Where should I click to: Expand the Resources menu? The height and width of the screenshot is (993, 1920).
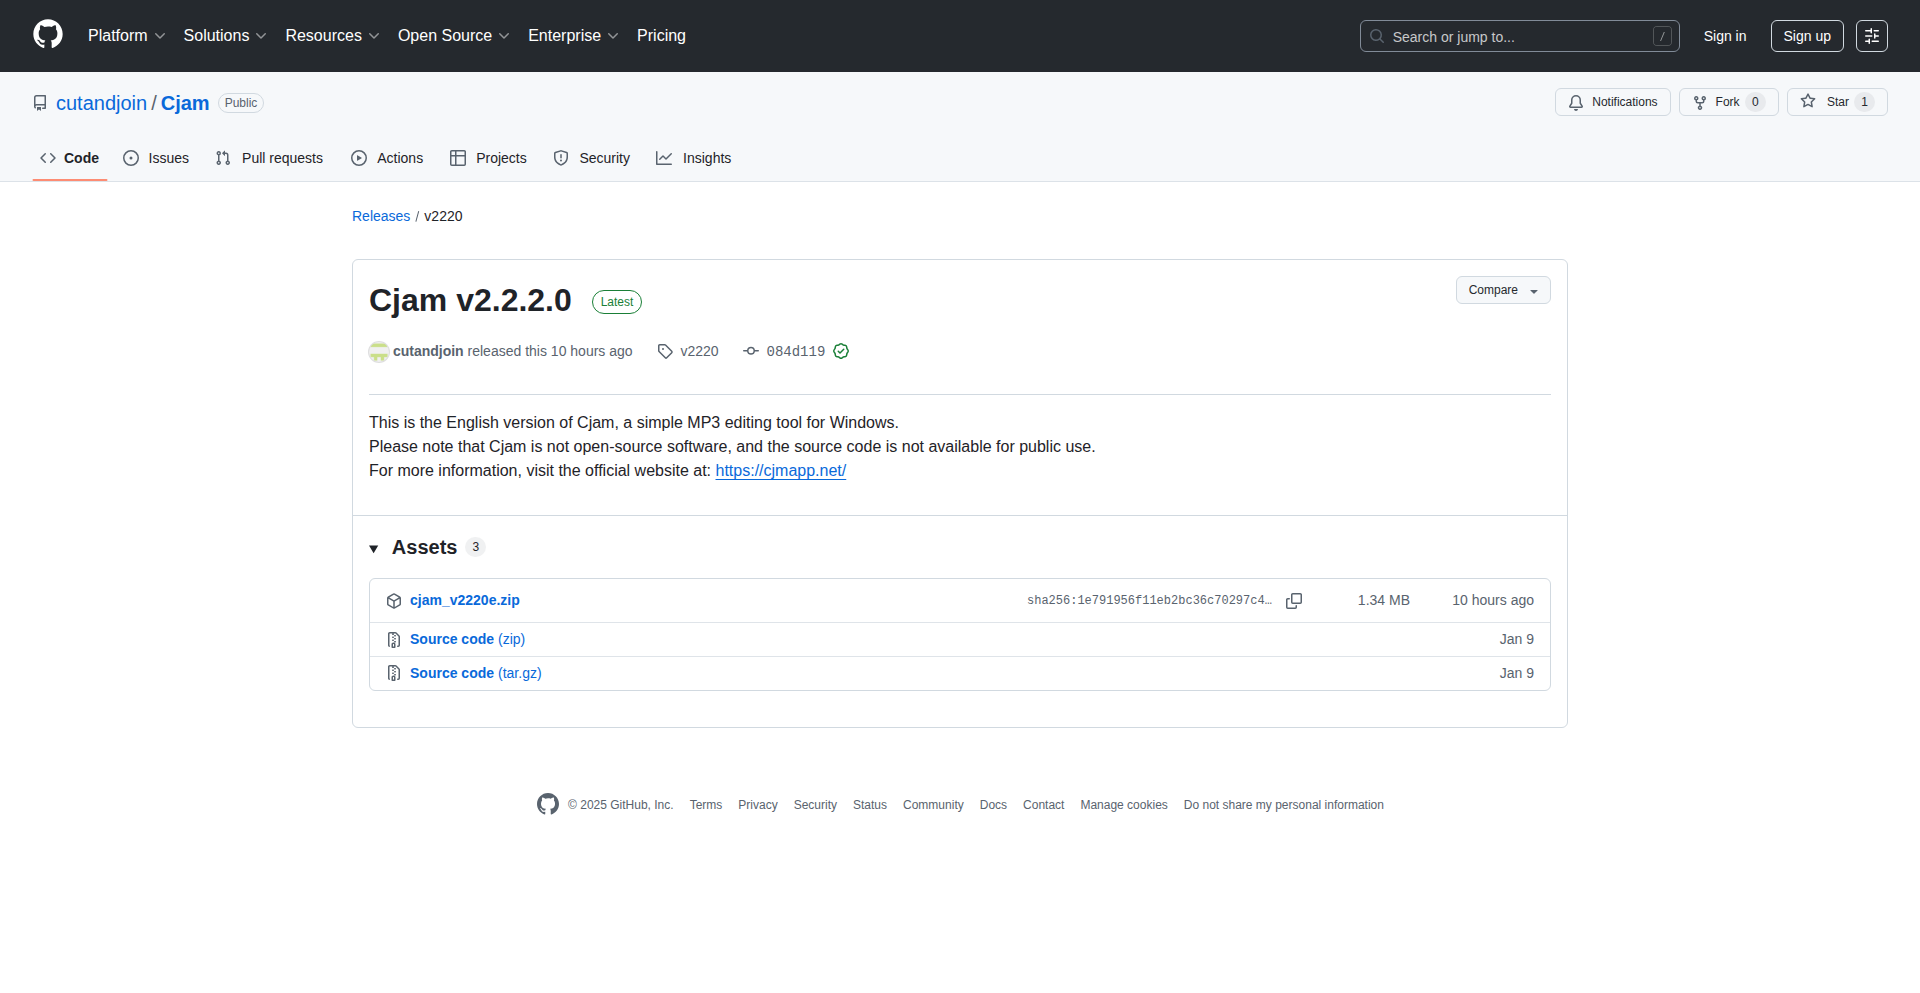click(332, 35)
